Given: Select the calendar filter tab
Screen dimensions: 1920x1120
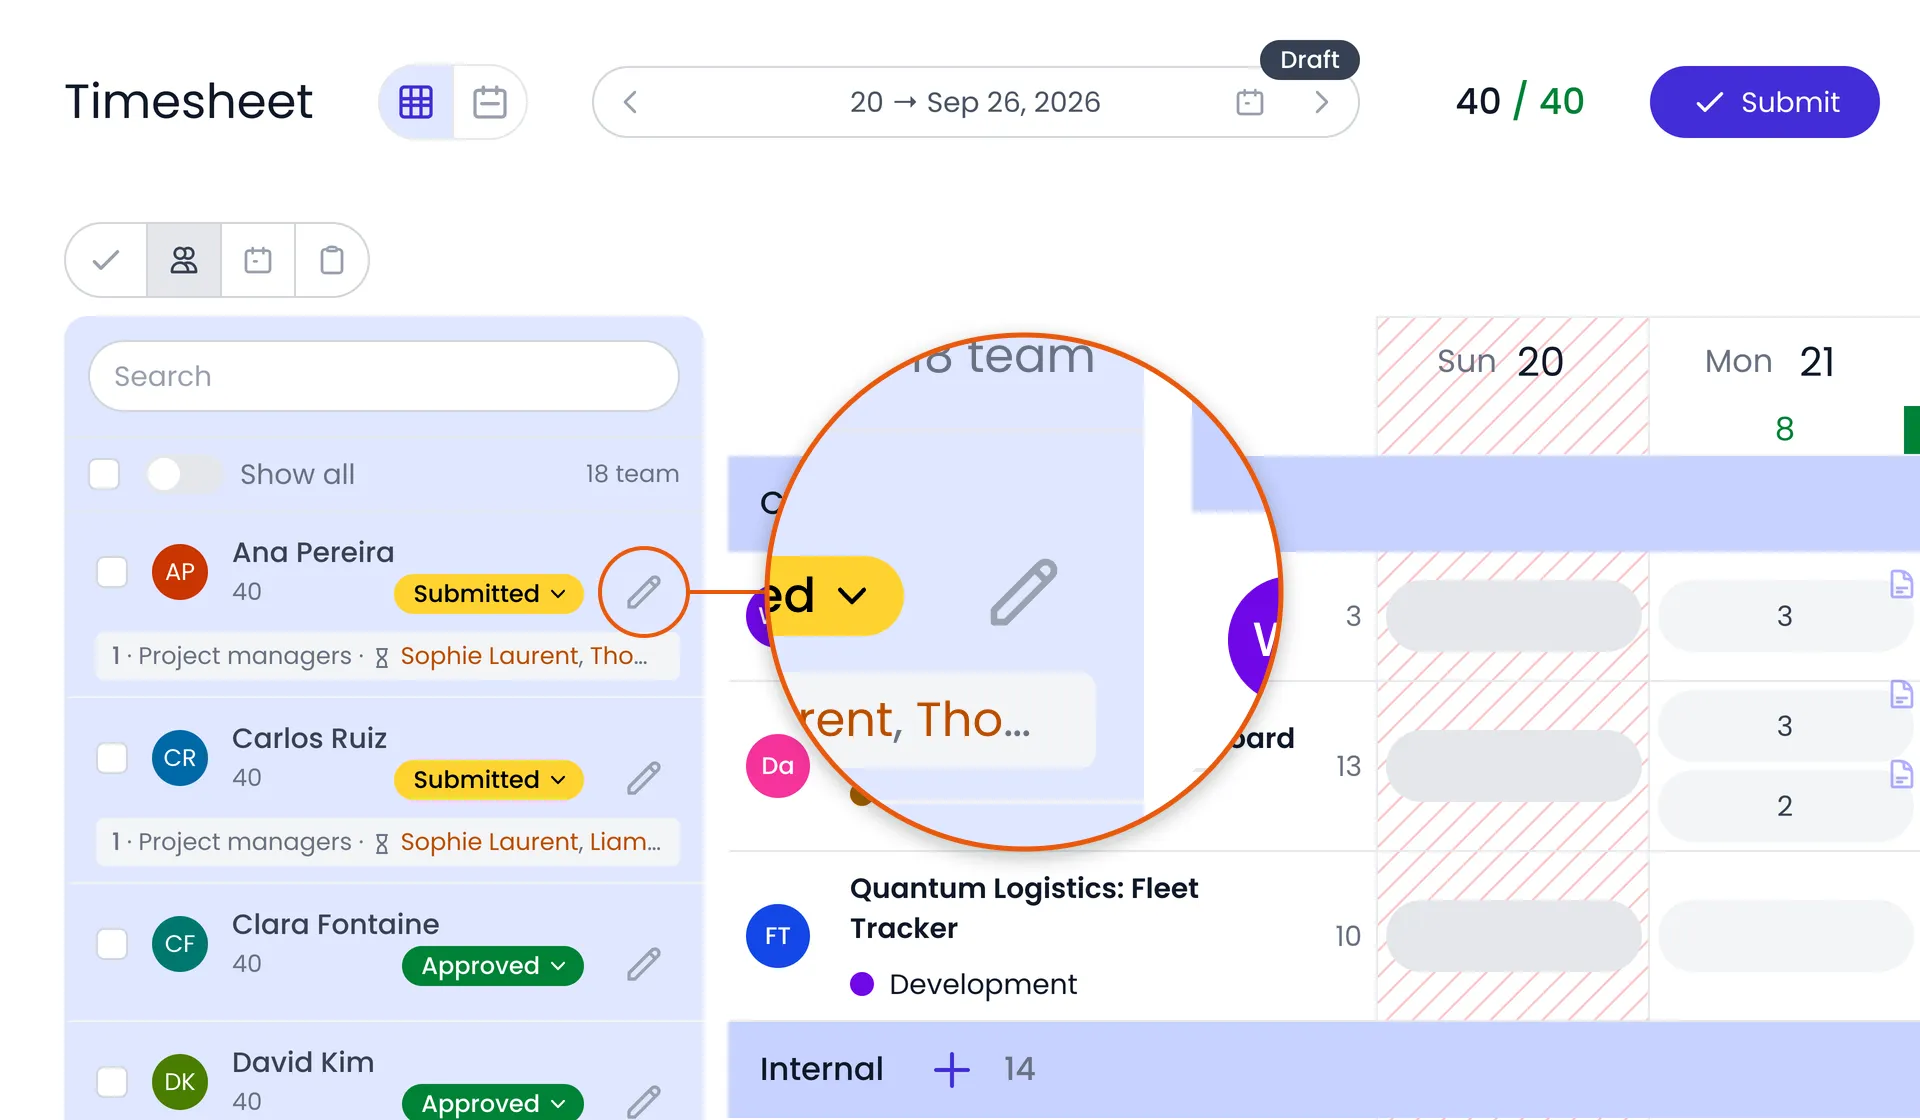Looking at the screenshot, I should pyautogui.click(x=258, y=260).
